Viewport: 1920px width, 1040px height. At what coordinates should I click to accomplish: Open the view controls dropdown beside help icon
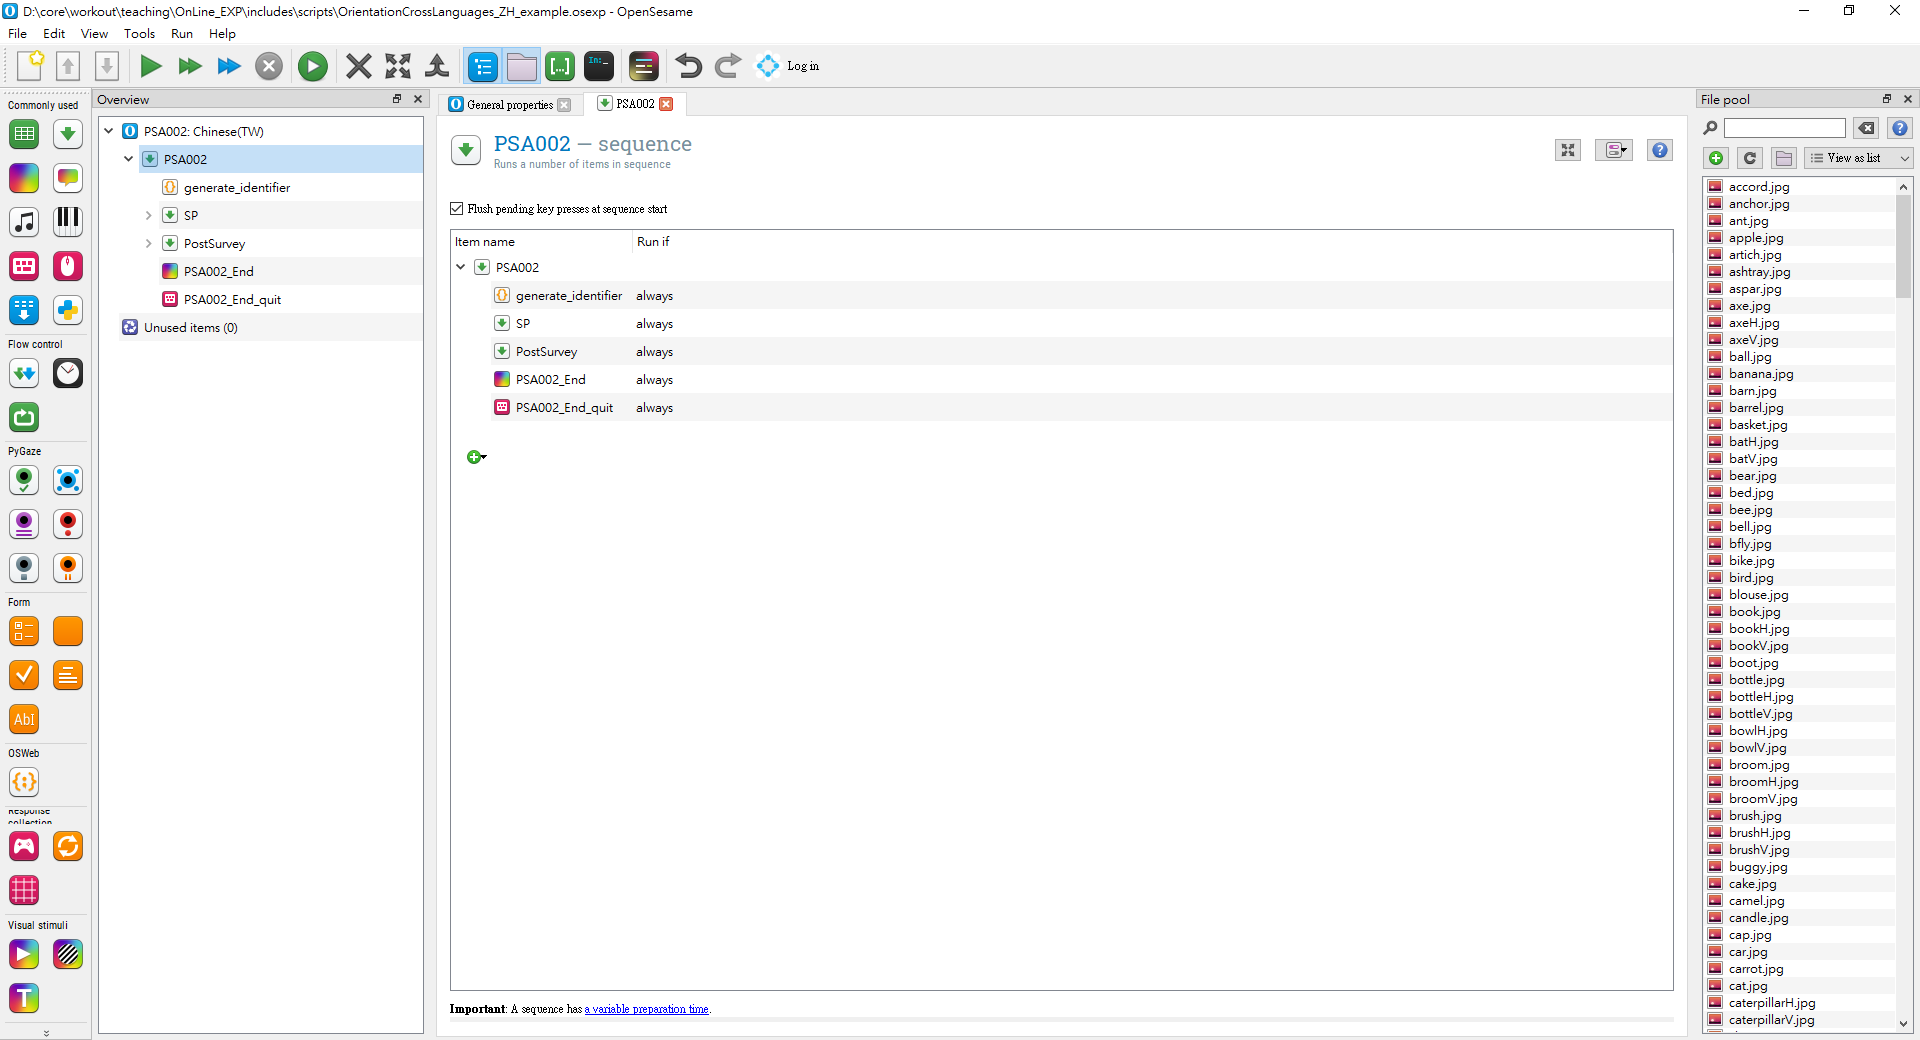(1614, 150)
